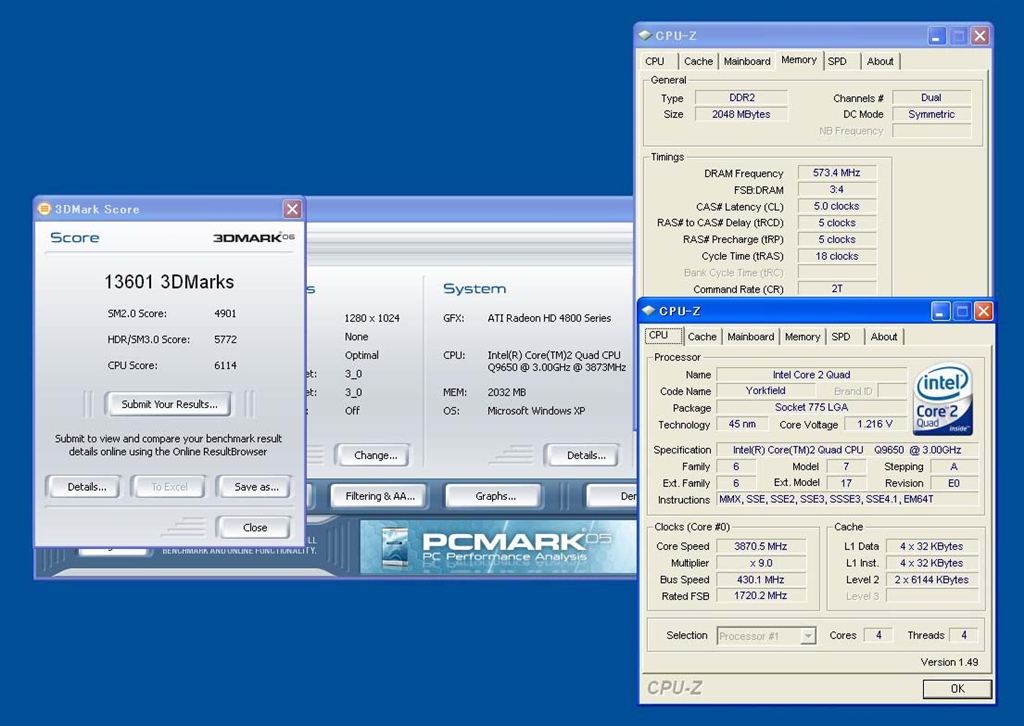This screenshot has width=1024, height=726.
Task: Click the OK button in CPU-Z
Action: (957, 689)
